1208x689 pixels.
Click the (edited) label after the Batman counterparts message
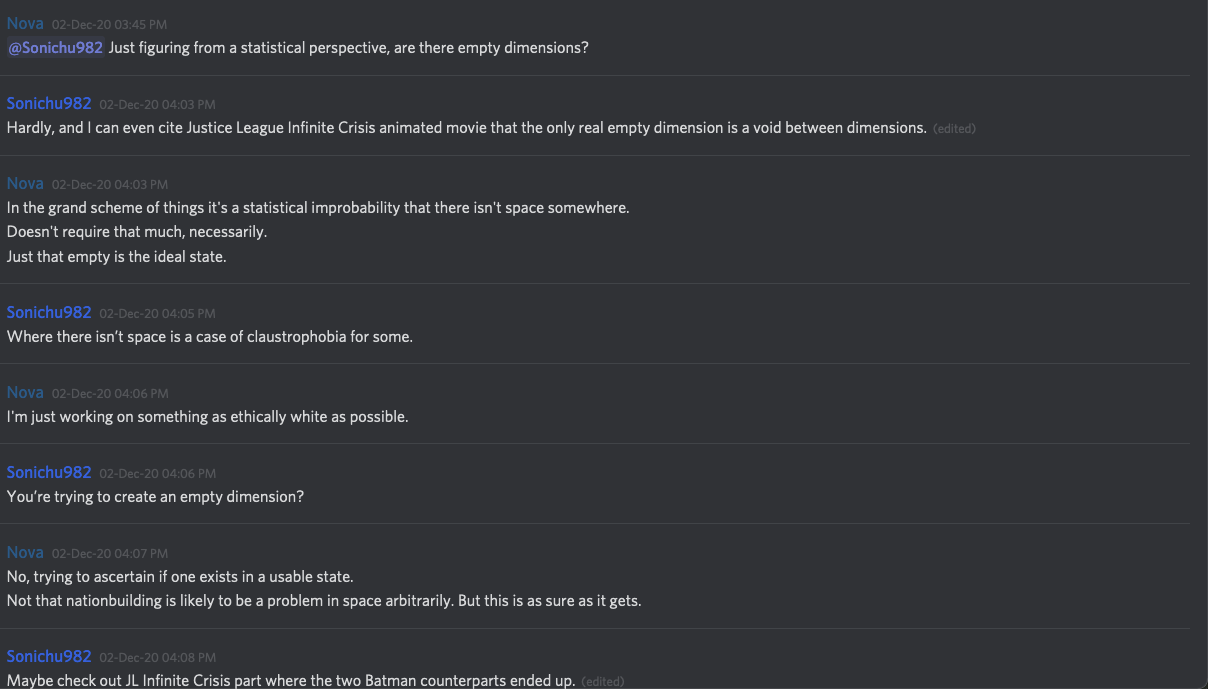(602, 681)
